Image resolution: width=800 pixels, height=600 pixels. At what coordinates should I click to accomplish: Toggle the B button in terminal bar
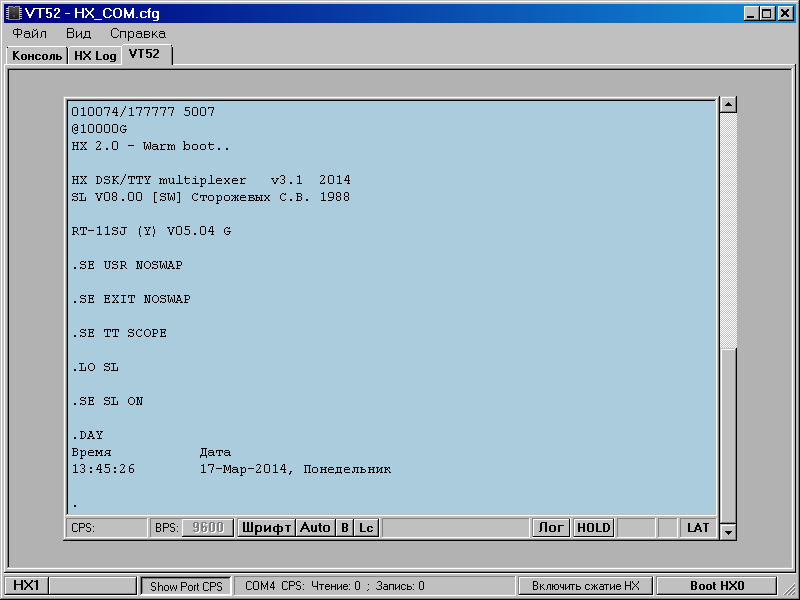pos(344,527)
